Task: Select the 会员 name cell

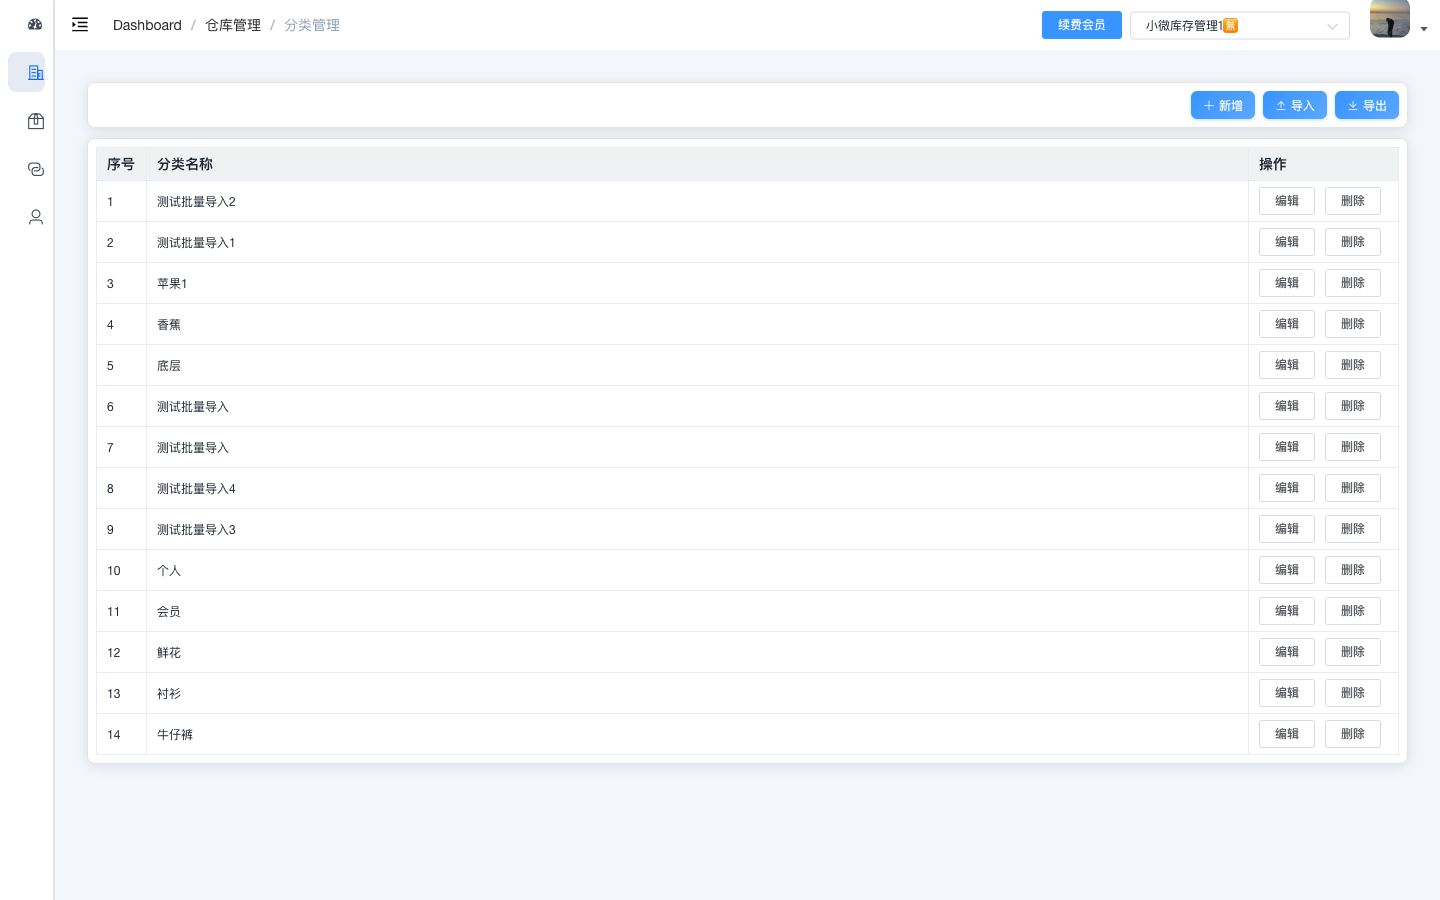Action: coord(697,611)
